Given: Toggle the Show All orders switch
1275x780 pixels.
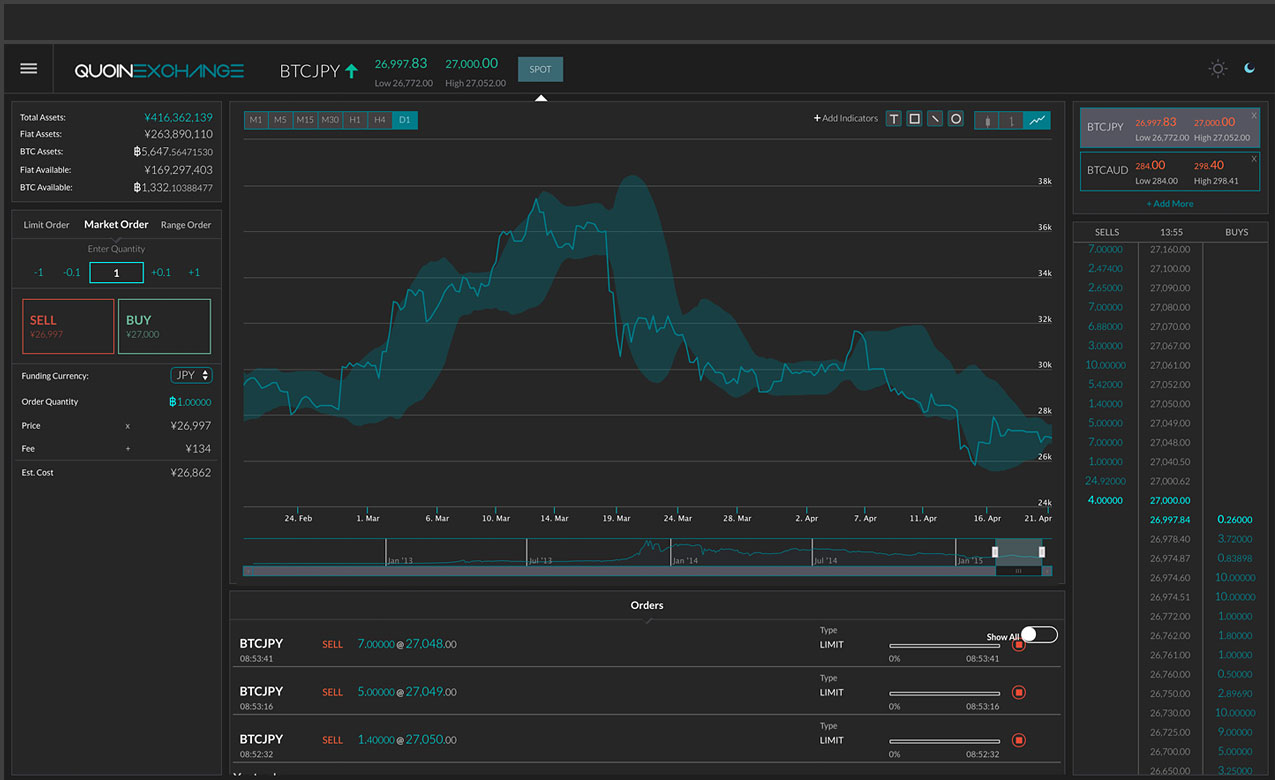Looking at the screenshot, I should [1039, 635].
